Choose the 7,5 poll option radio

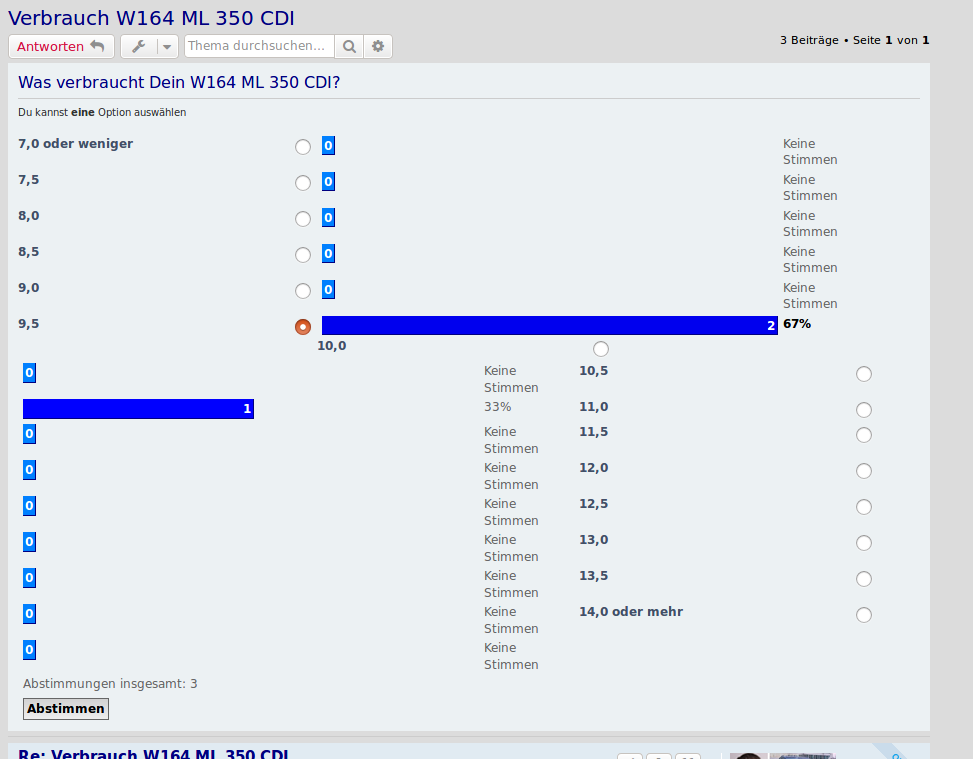(303, 183)
